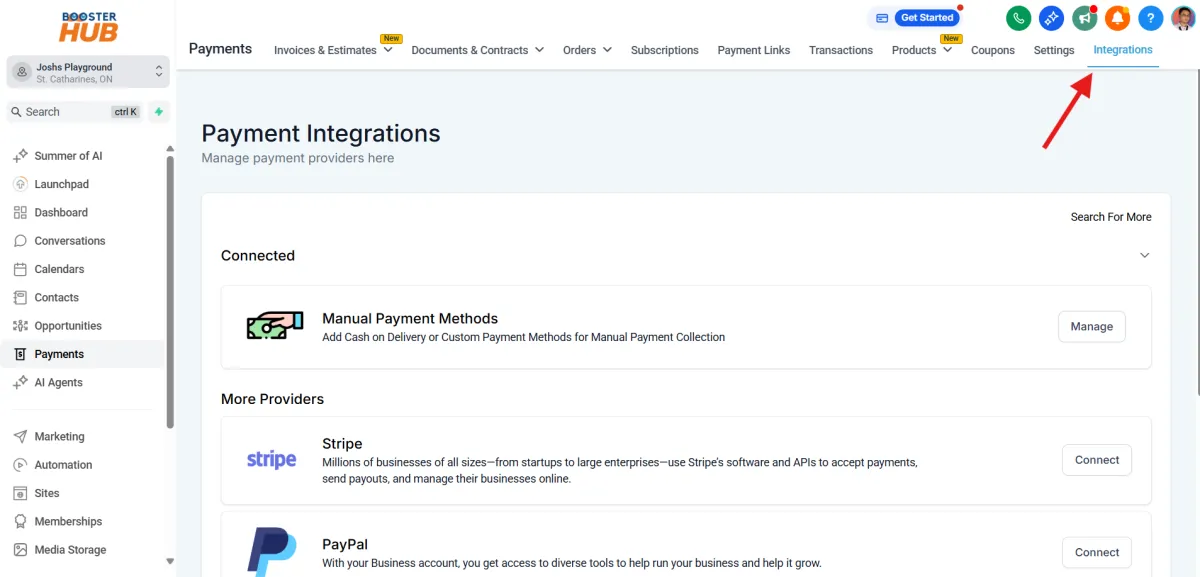Open the Joshs Playground workspace switcher

pos(85,72)
